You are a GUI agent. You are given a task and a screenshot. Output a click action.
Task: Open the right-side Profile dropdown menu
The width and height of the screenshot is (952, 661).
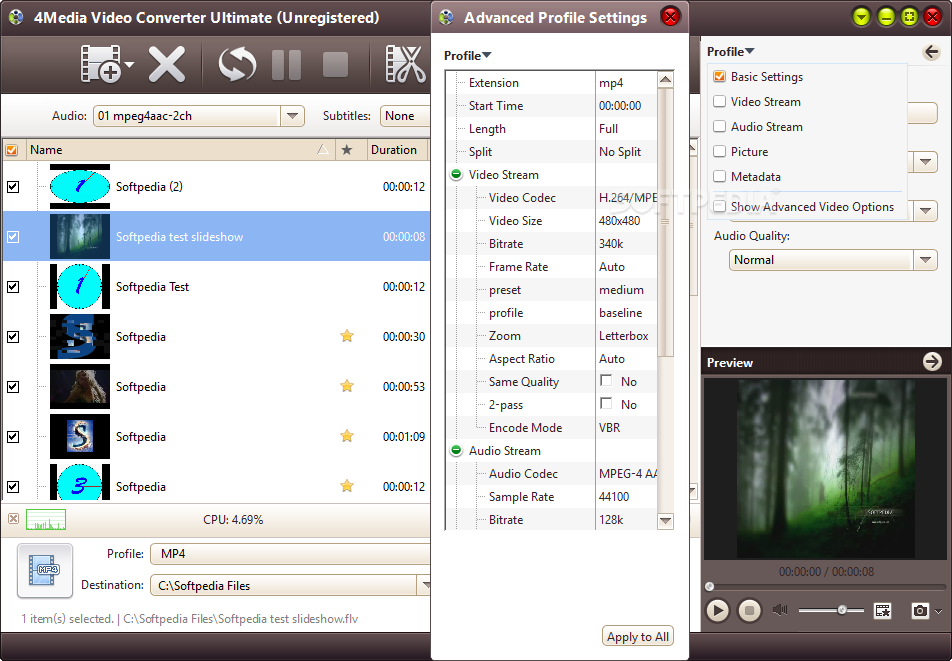730,52
